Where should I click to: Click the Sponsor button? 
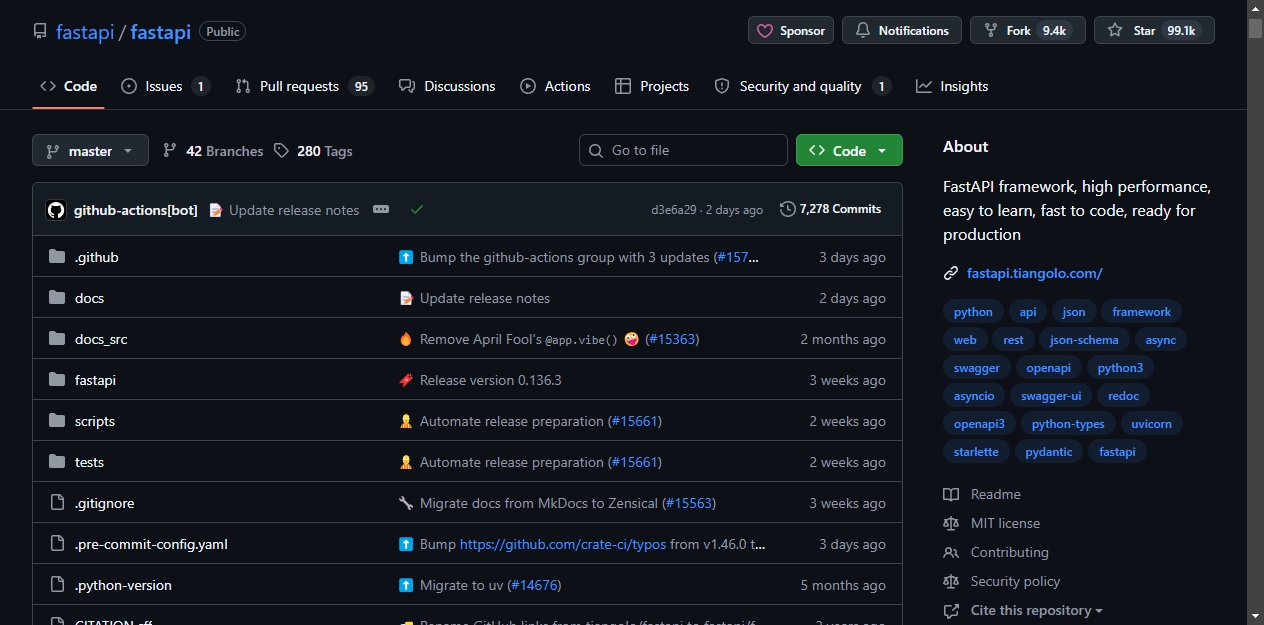791,31
